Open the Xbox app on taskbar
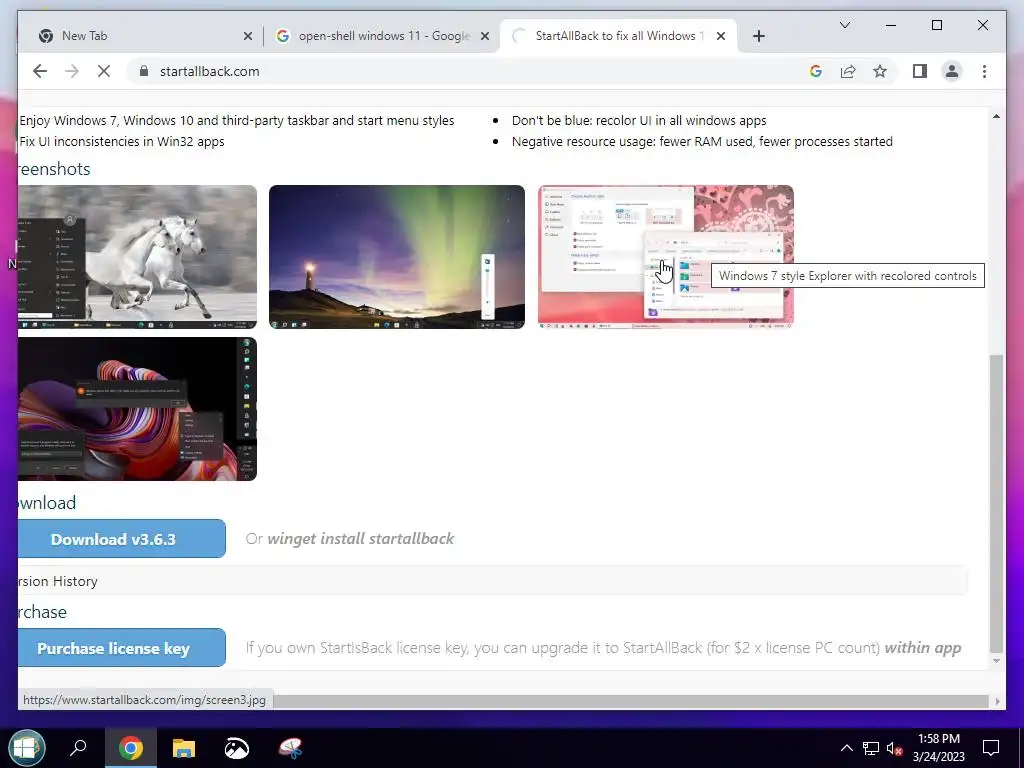The height and width of the screenshot is (768, 1024). [x=236, y=748]
